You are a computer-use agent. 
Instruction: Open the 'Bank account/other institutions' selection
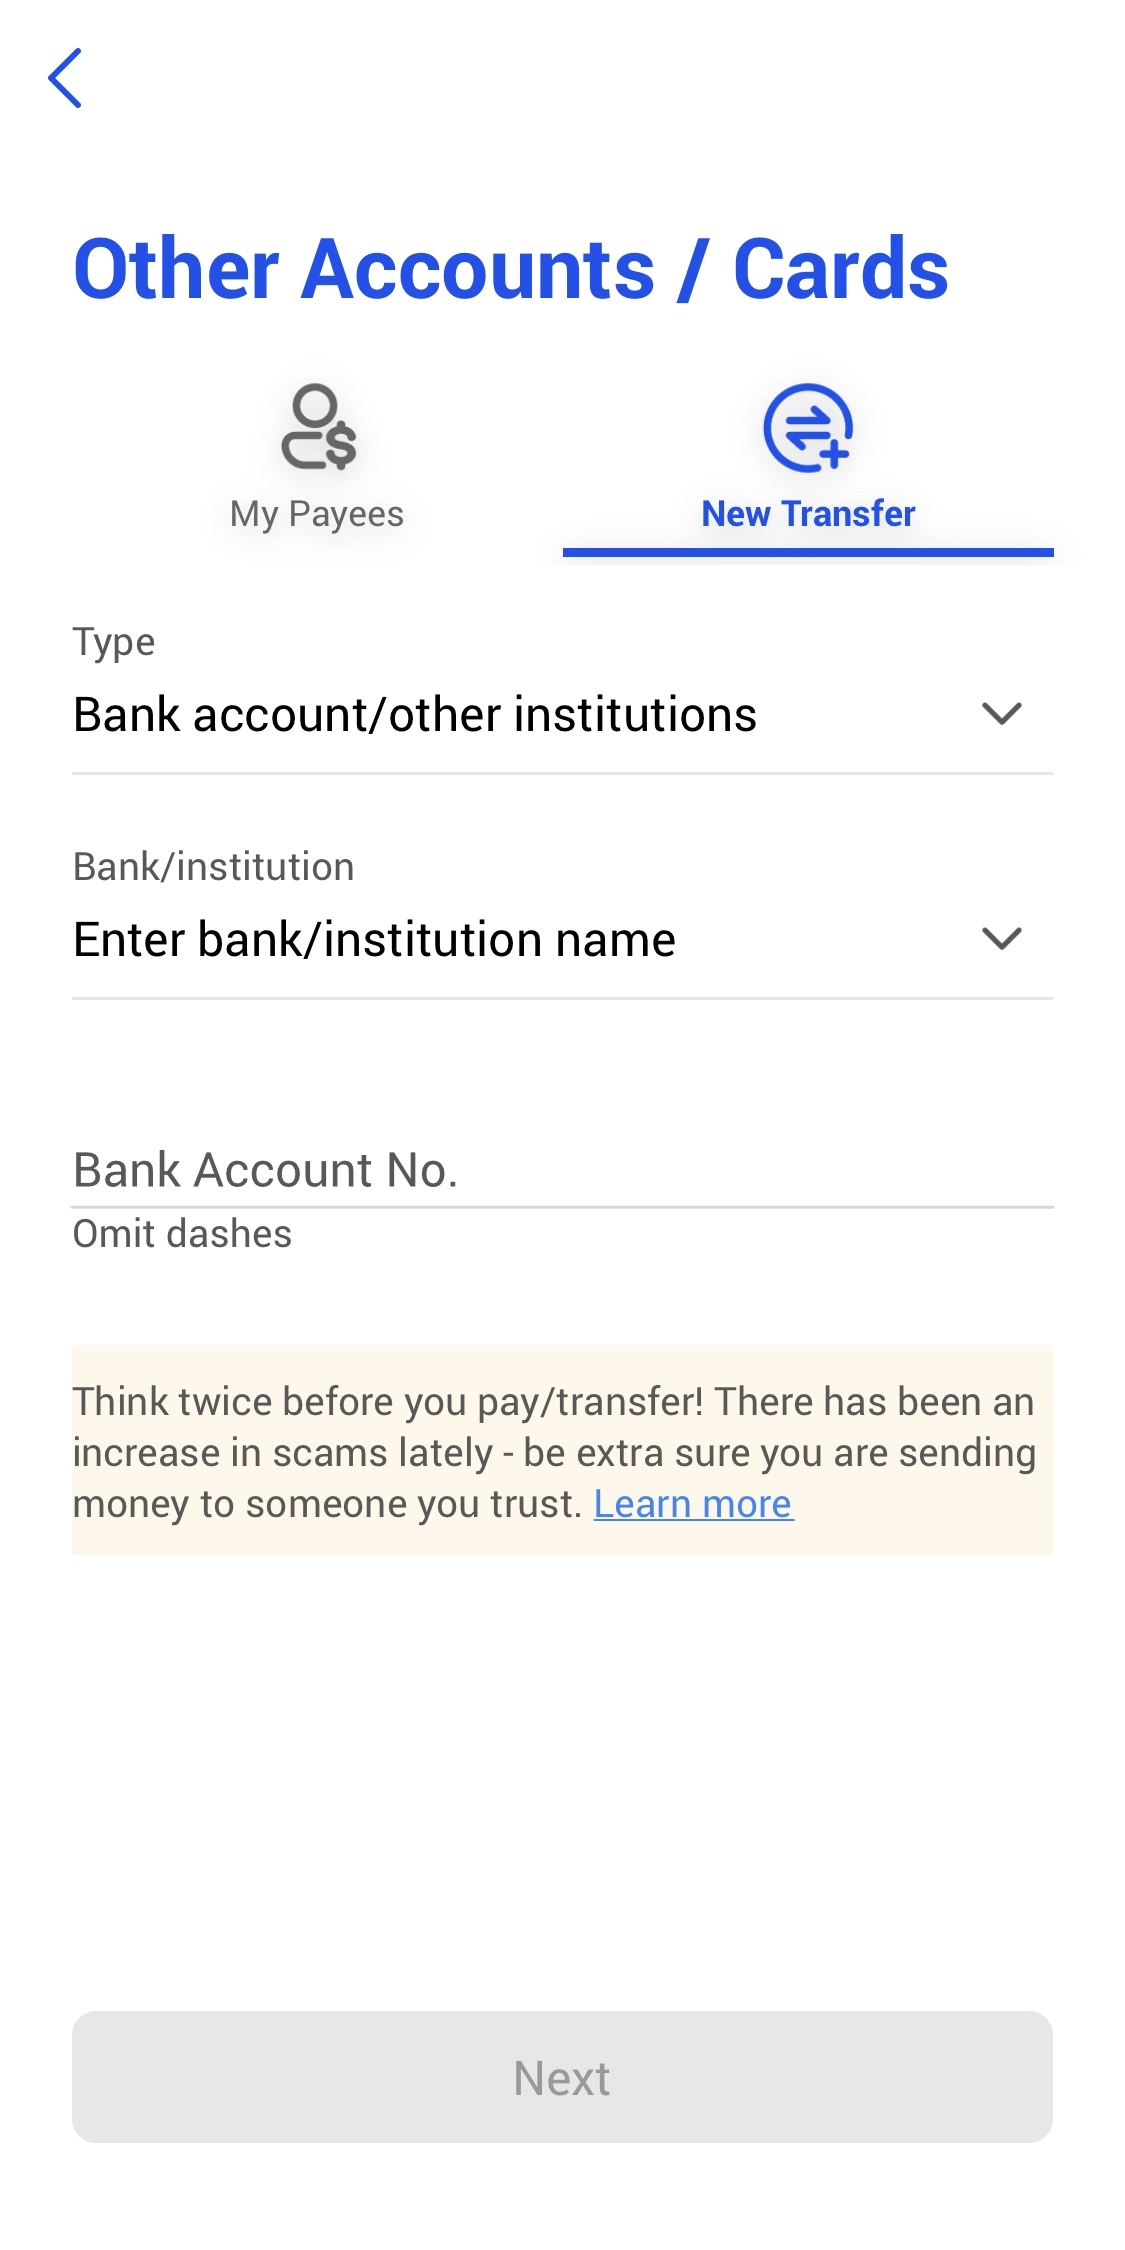click(x=415, y=715)
